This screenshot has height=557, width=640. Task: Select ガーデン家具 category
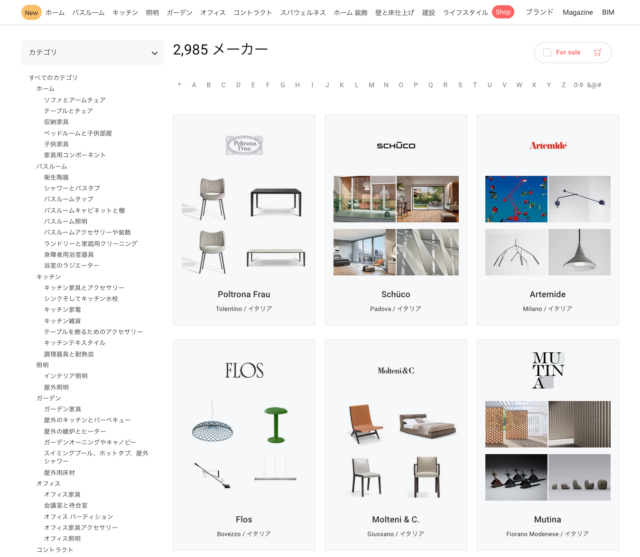[62, 409]
